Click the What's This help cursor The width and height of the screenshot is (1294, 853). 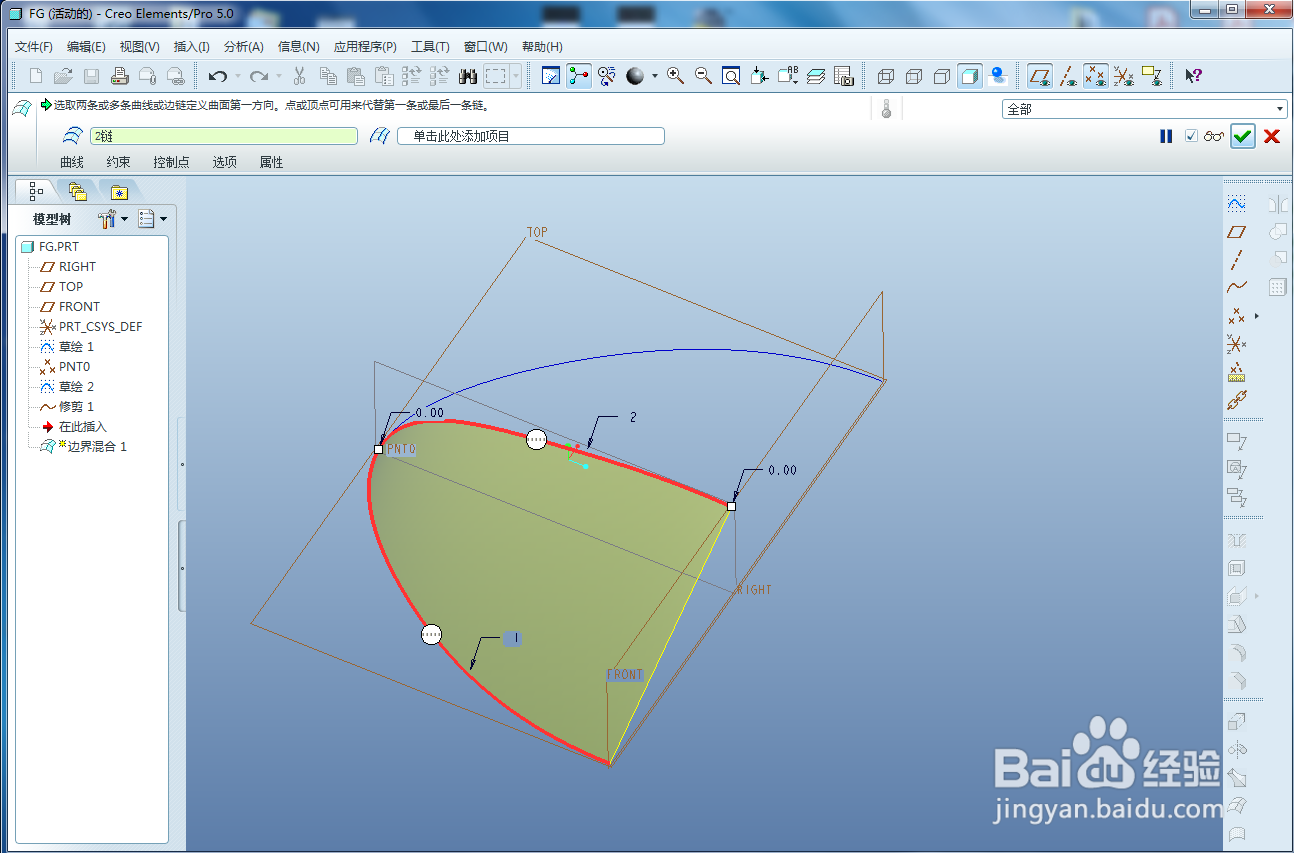point(1193,76)
